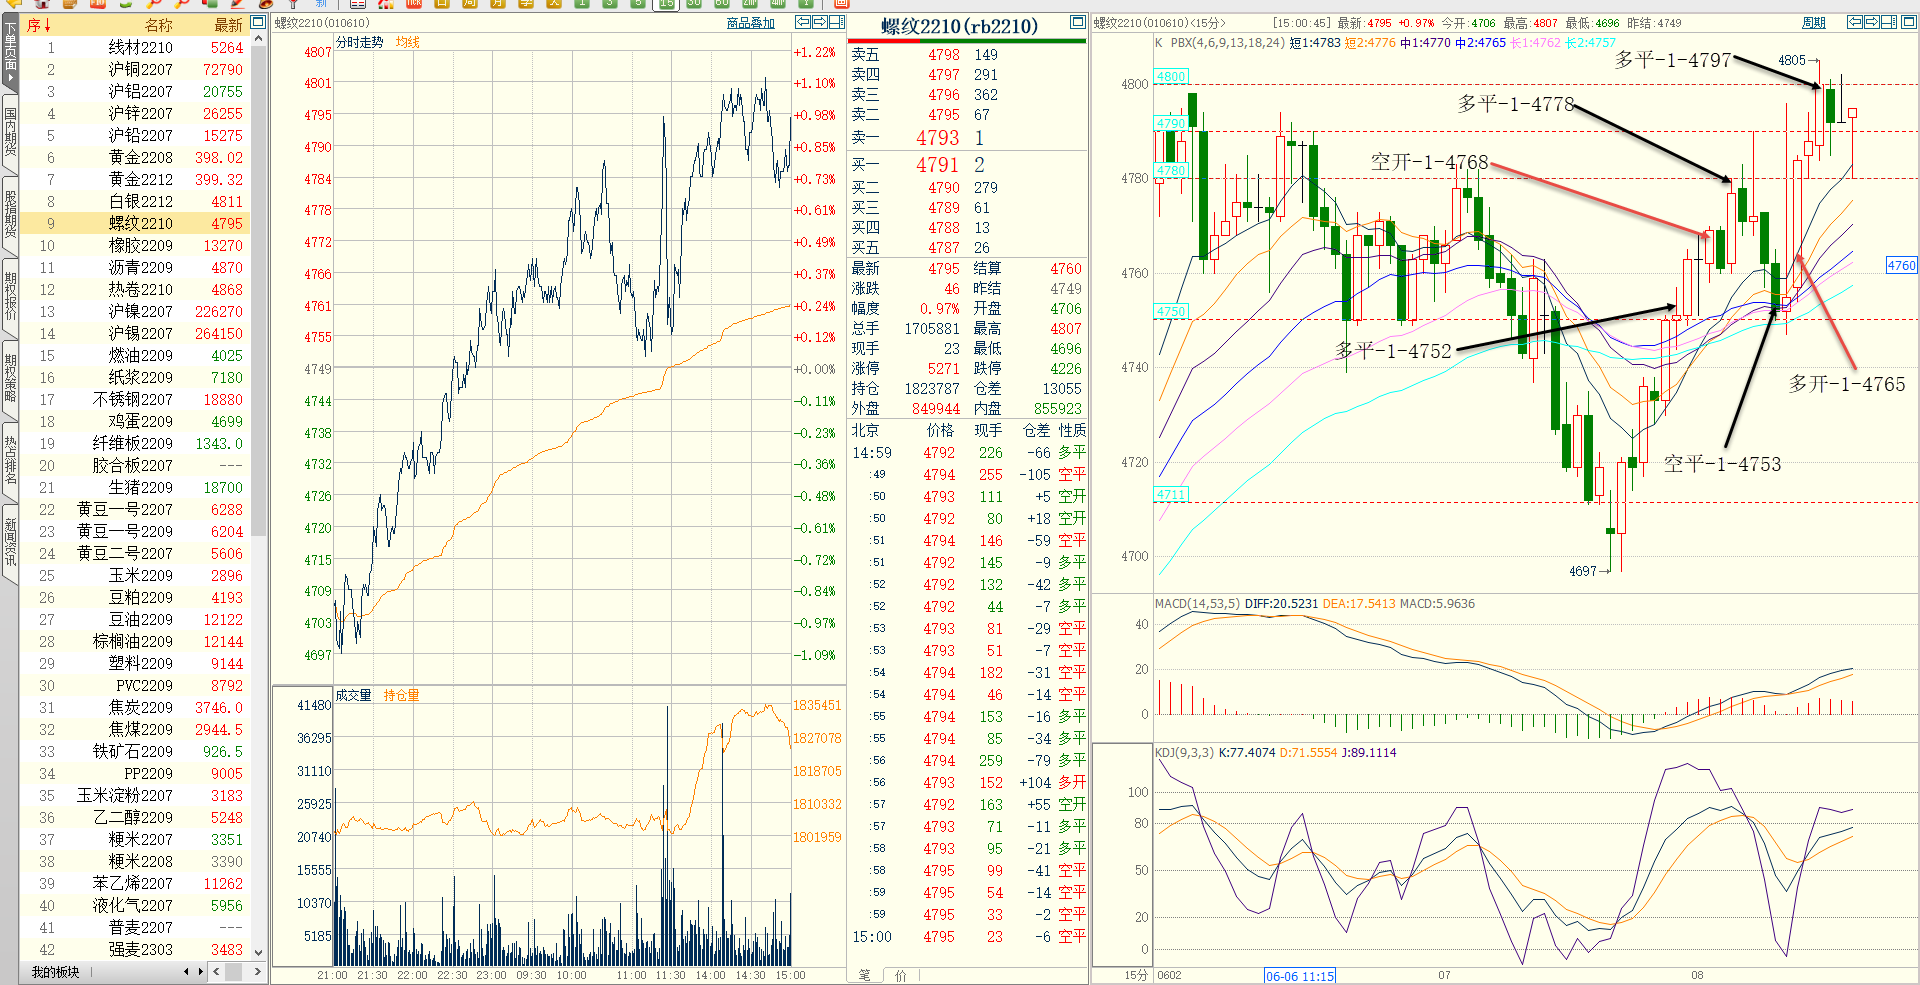Image resolution: width=1920 pixels, height=985 pixels.
Task: Click the KDJ(9,3,3) indicator label
Action: 1184,752
